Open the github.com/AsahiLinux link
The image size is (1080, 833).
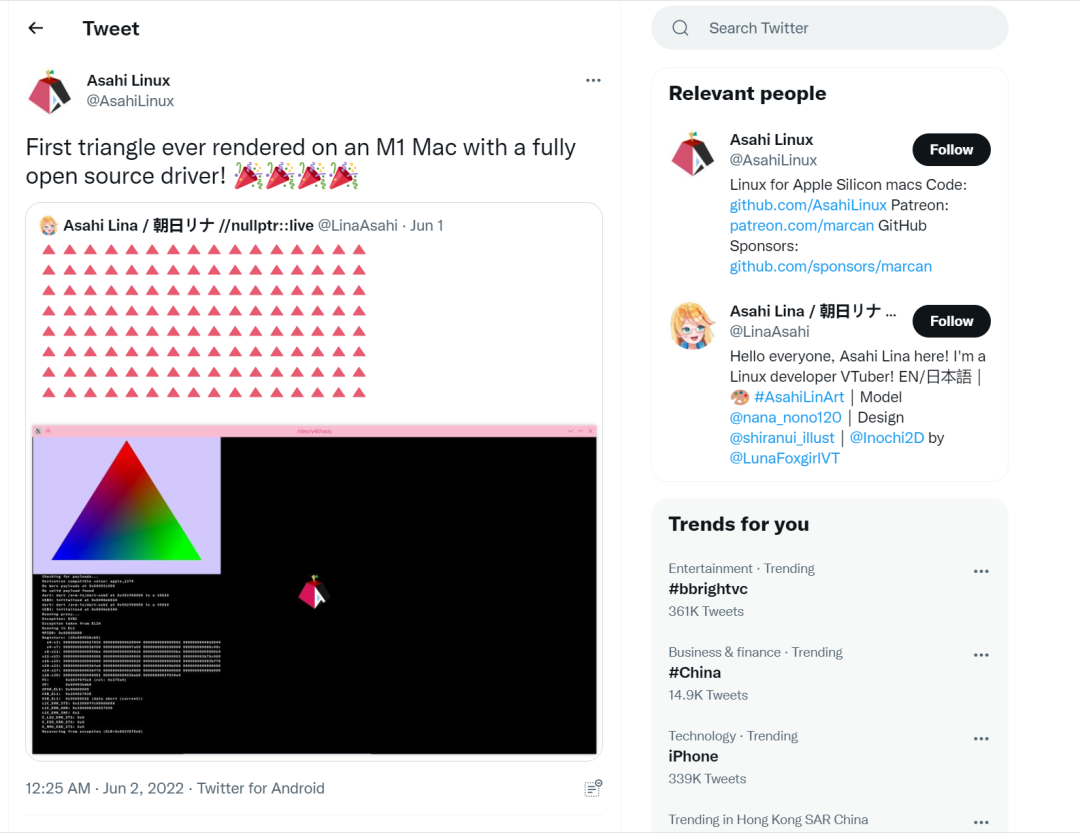click(808, 205)
